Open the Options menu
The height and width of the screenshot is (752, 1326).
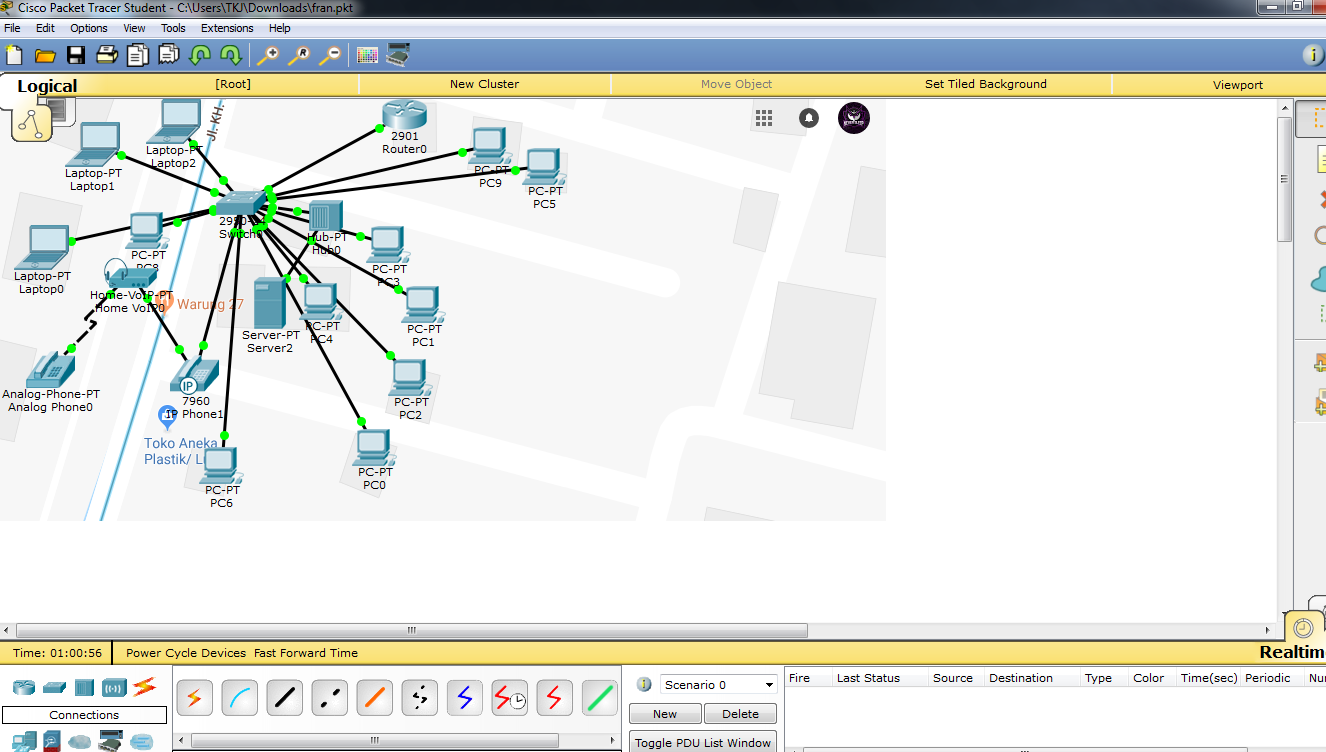pyautogui.click(x=89, y=28)
